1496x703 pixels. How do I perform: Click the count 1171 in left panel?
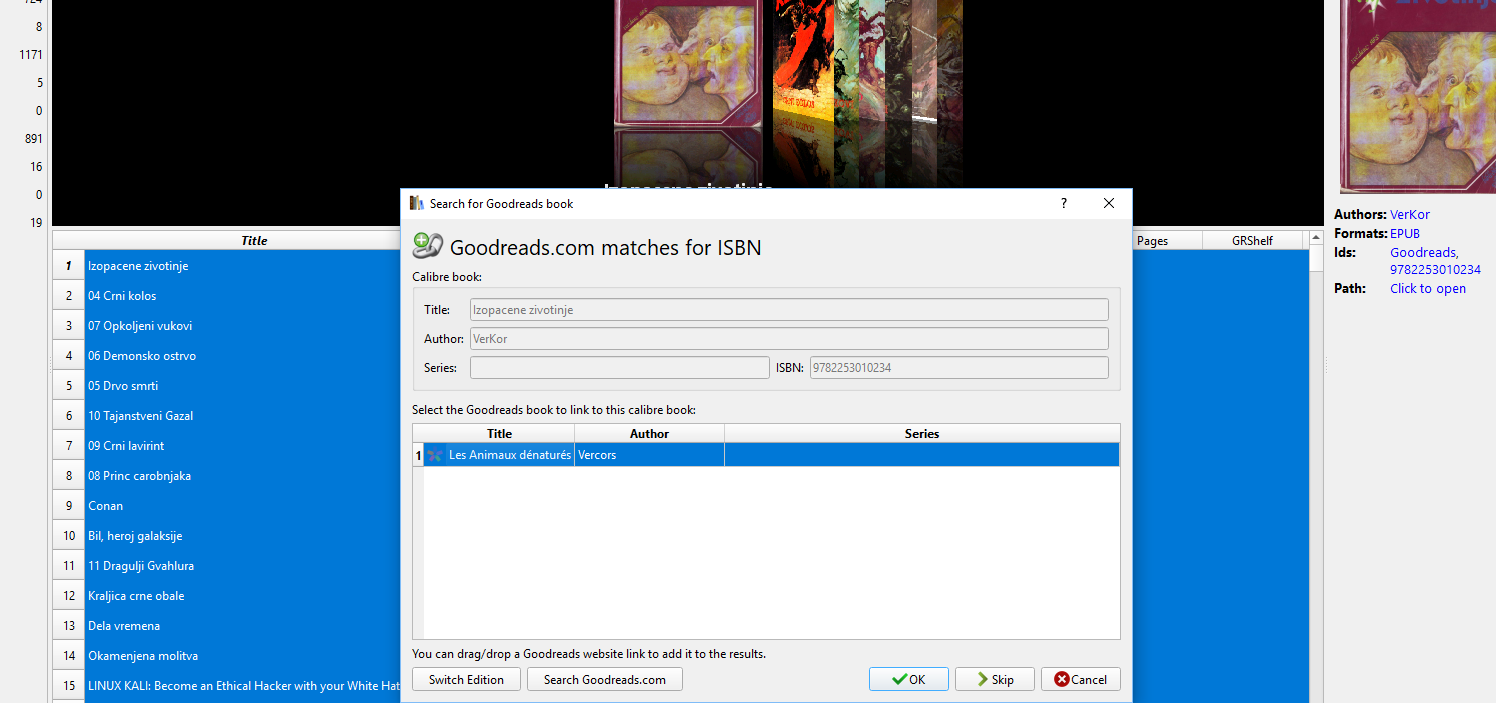click(x=31, y=55)
